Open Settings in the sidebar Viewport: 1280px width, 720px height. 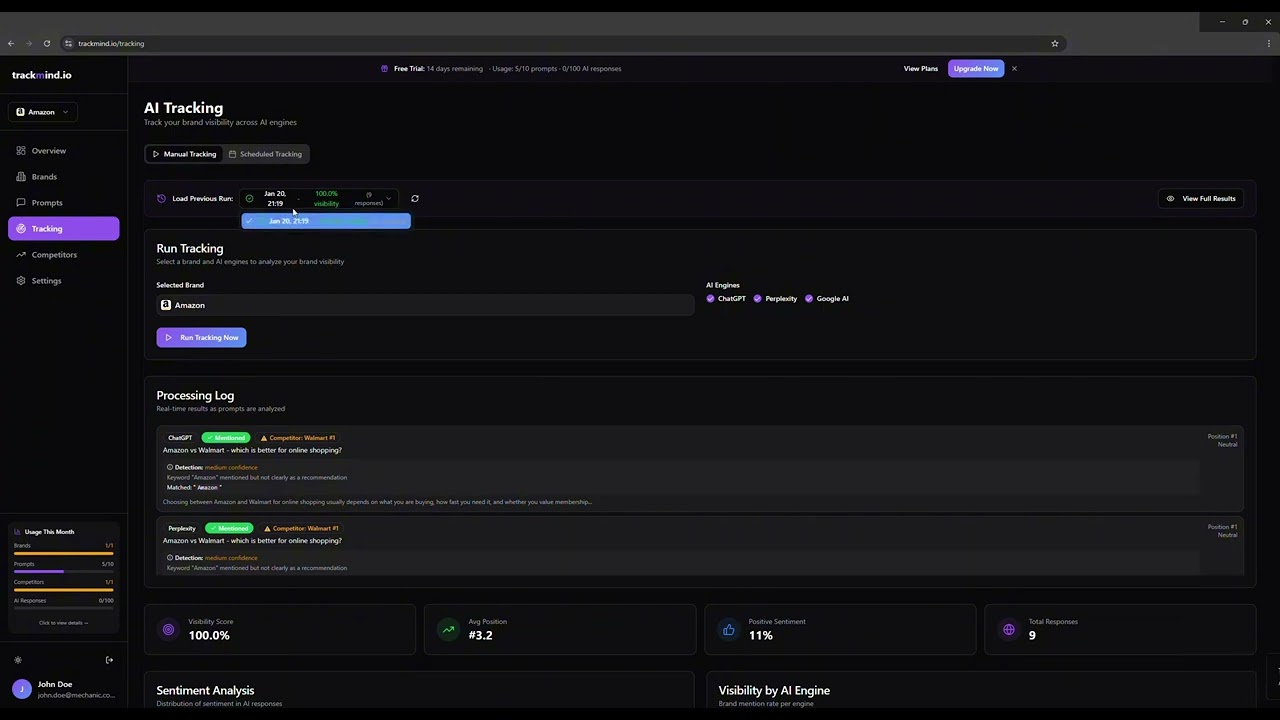(63, 281)
